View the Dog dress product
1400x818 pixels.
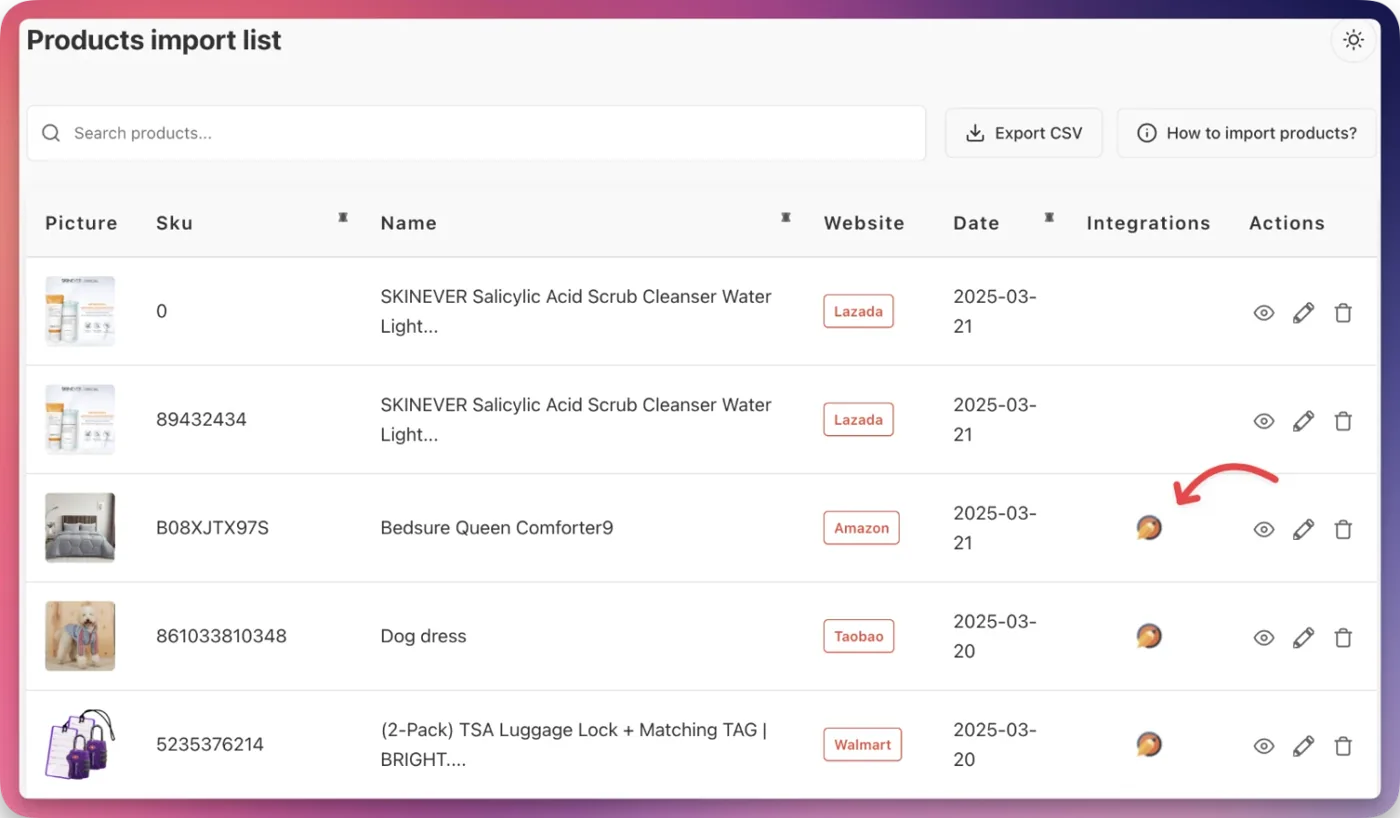(x=1264, y=637)
